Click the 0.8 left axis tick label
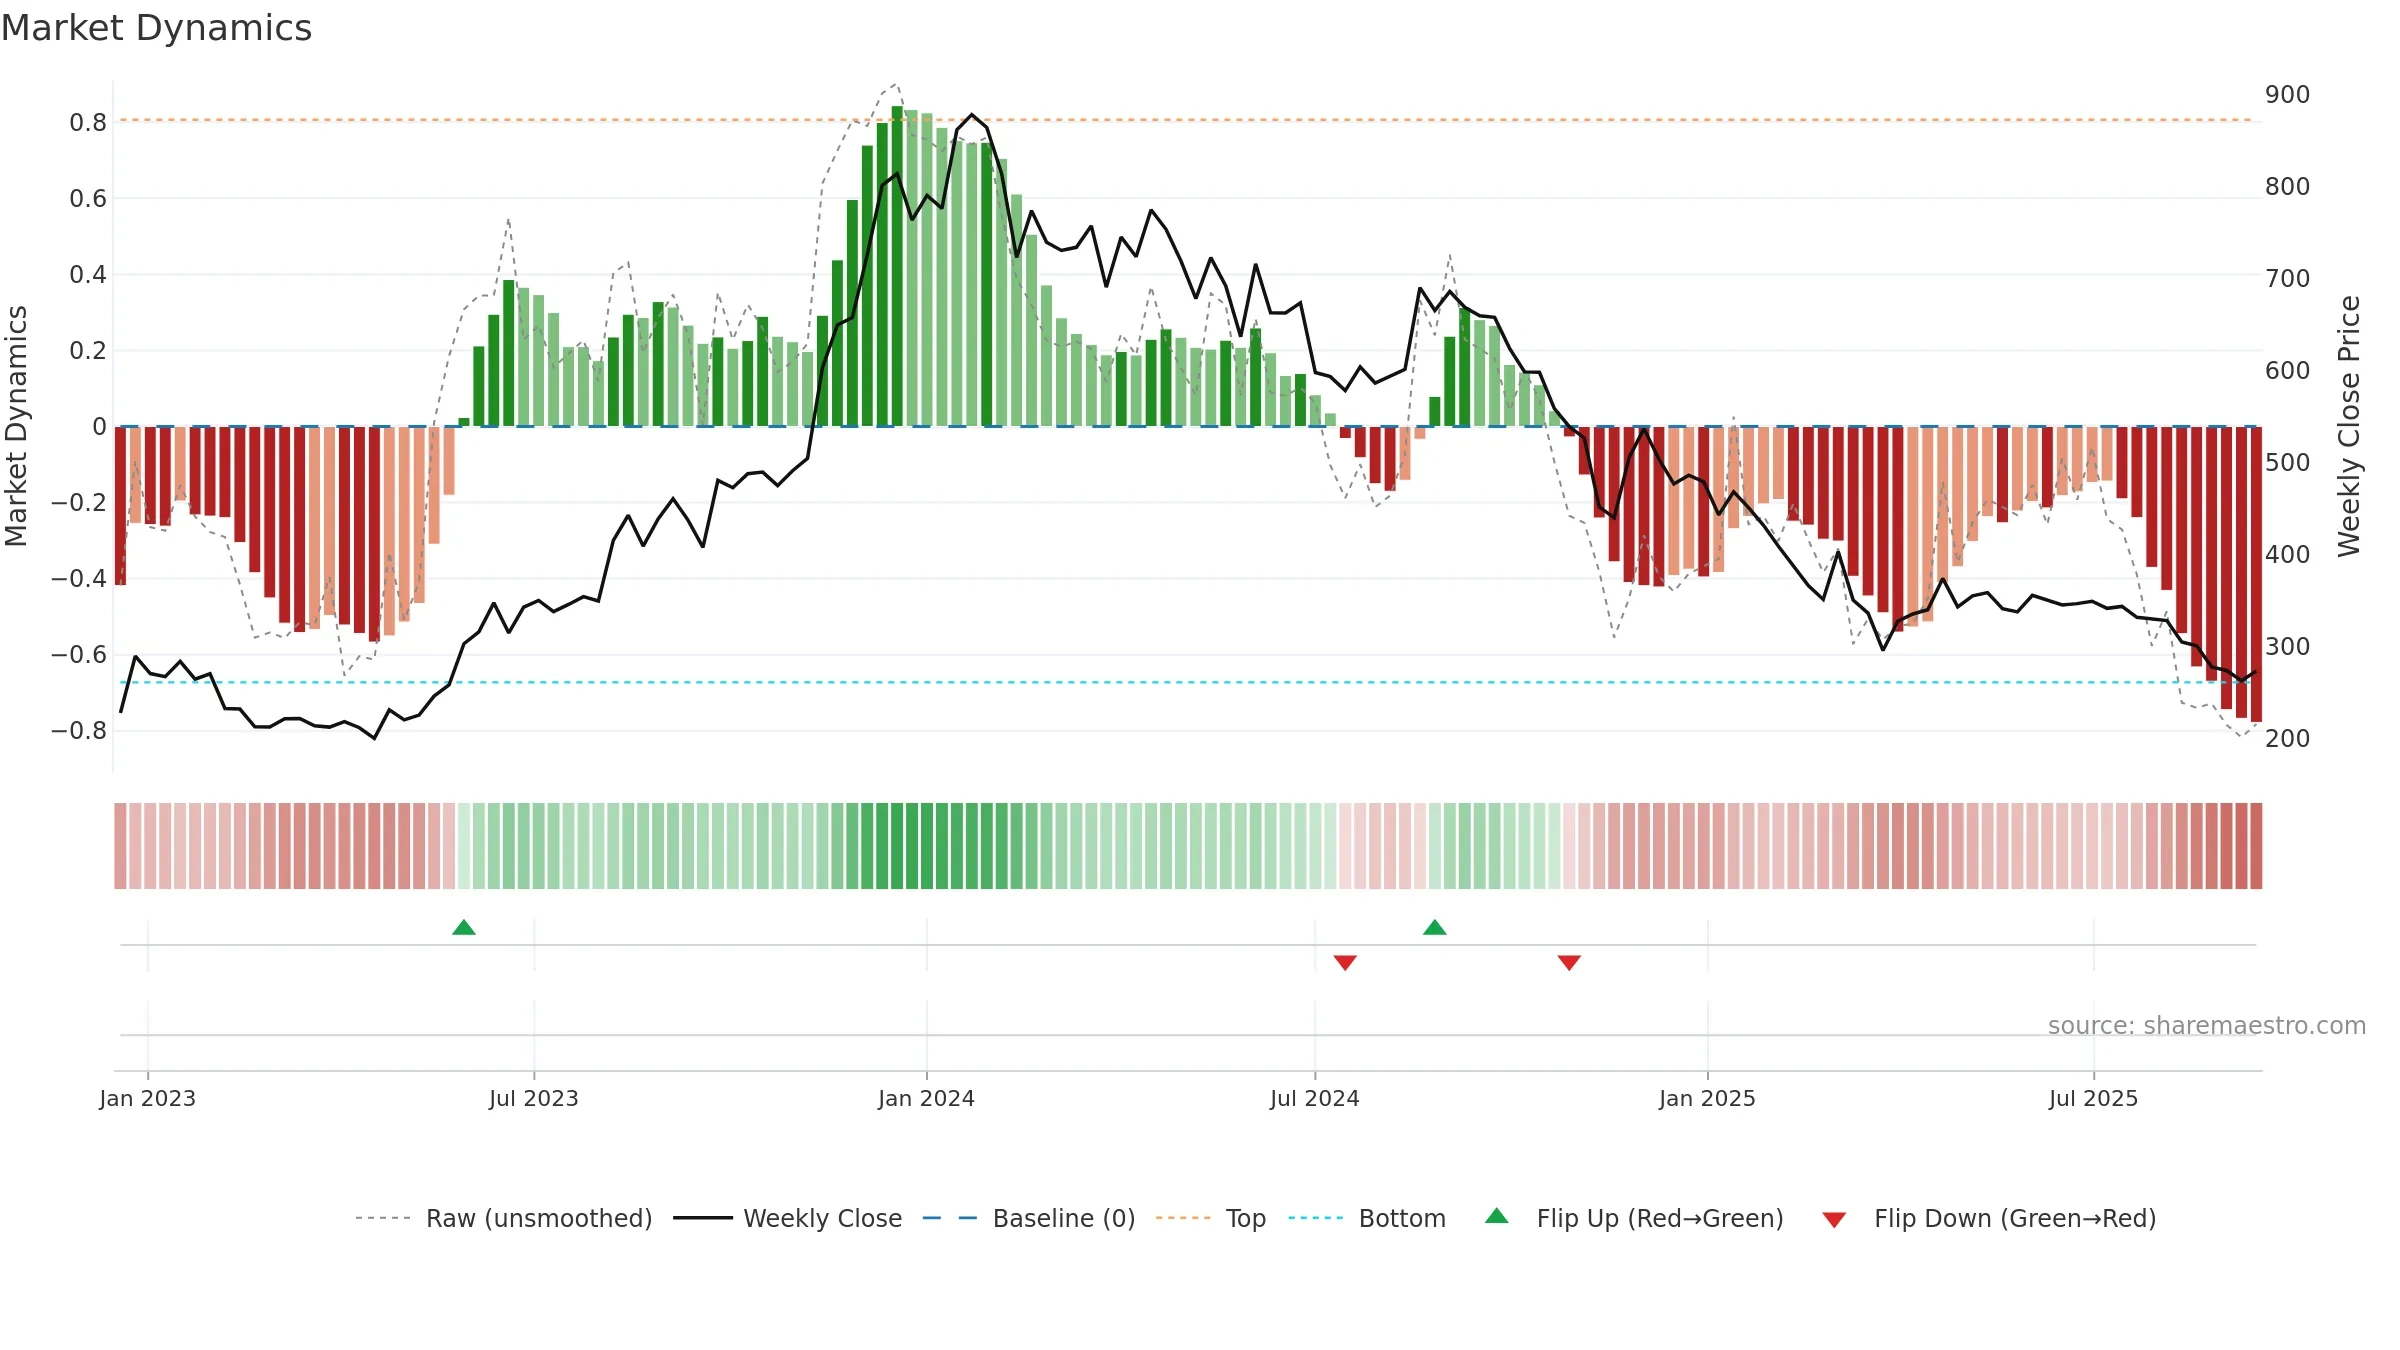The width and height of the screenshot is (2400, 1350). (88, 123)
